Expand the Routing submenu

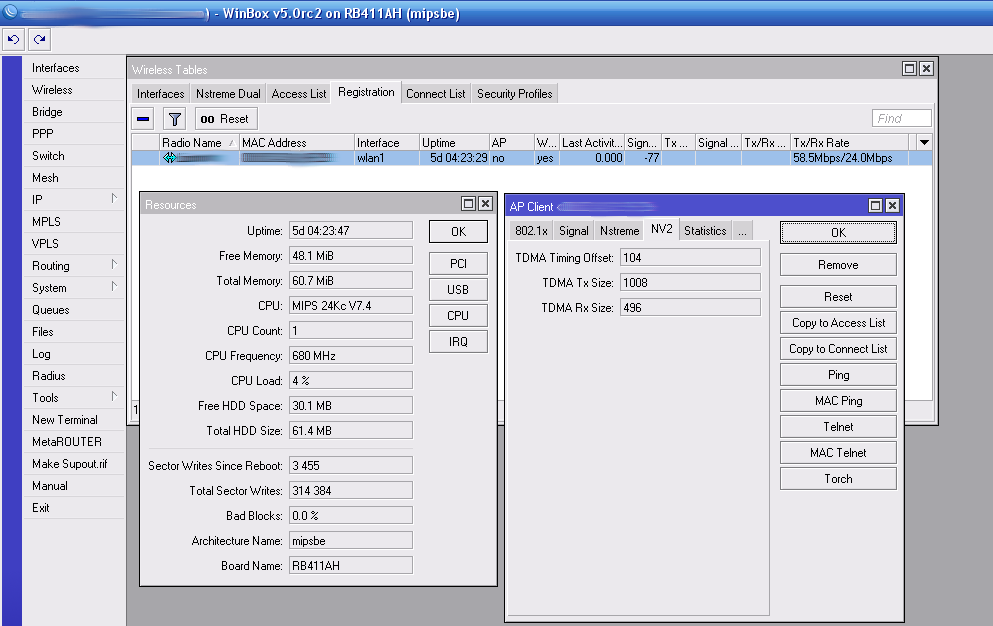coord(114,265)
